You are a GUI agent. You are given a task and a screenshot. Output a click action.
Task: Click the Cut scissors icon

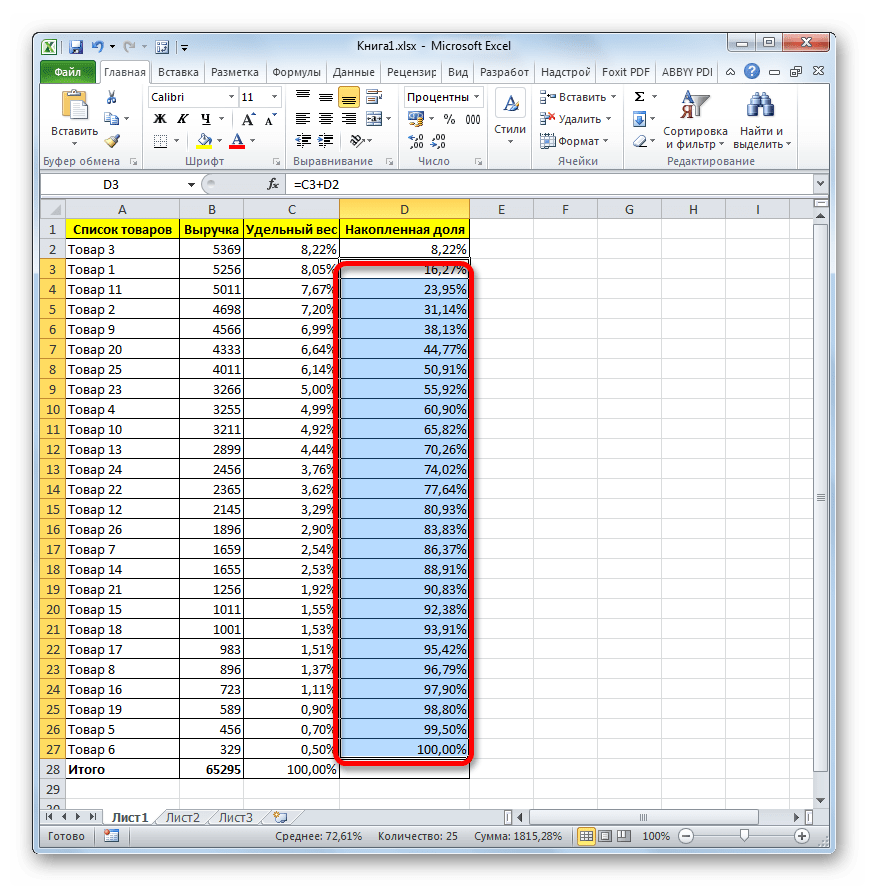coord(112,97)
